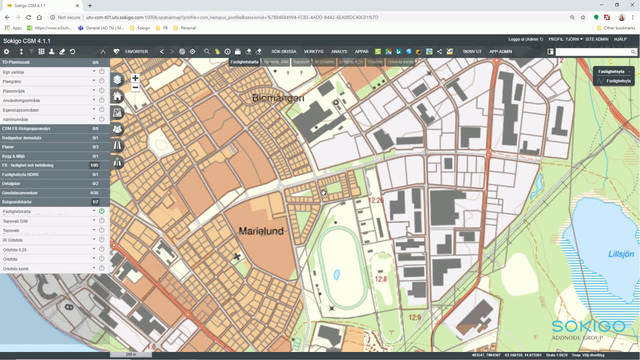
Task: Click the heart favorites icon
Action: tap(116, 51)
